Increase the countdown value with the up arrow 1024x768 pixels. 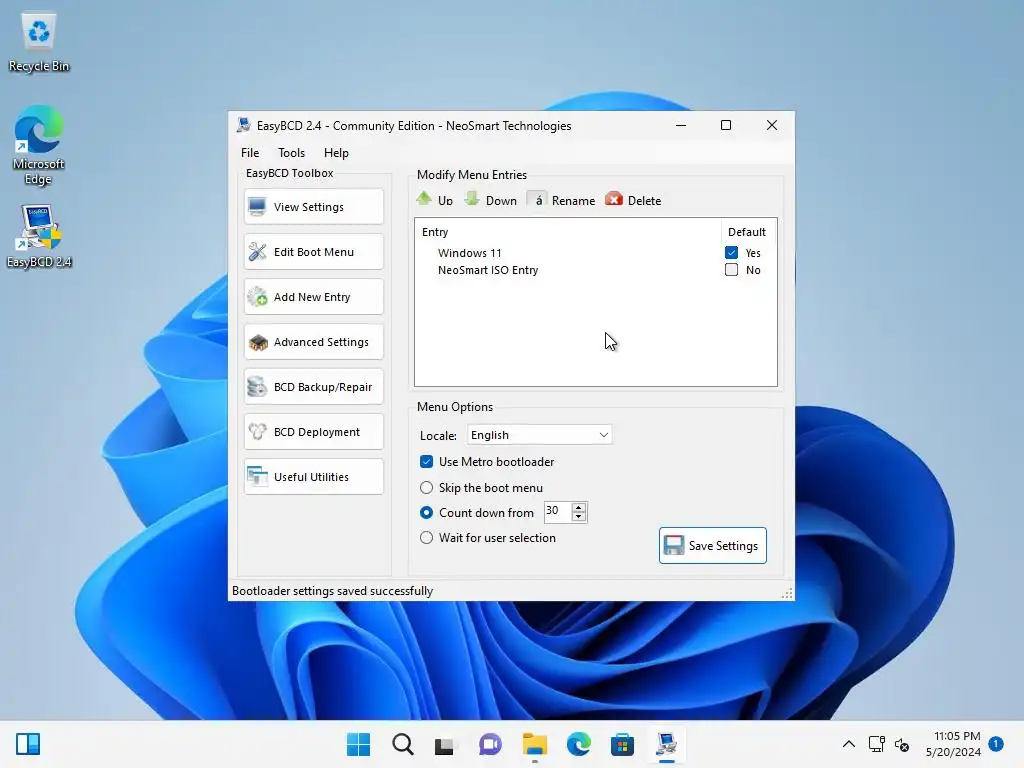(579, 507)
